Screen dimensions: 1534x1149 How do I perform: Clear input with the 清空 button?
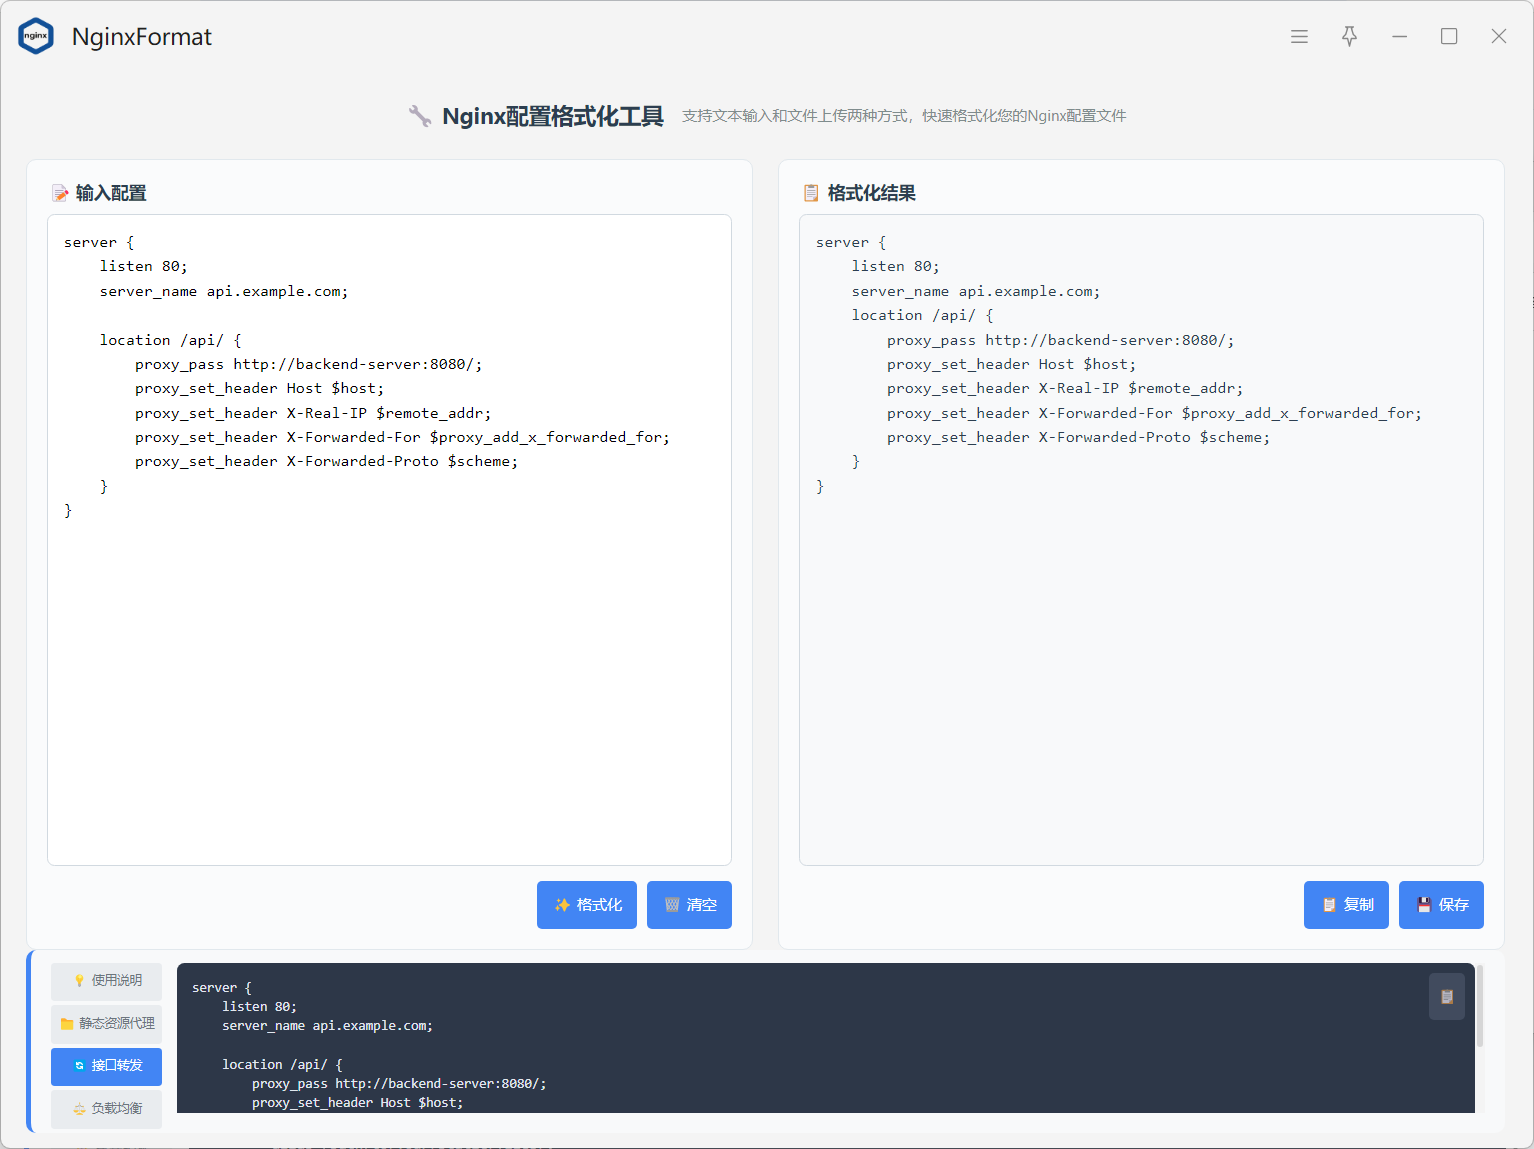coord(689,905)
